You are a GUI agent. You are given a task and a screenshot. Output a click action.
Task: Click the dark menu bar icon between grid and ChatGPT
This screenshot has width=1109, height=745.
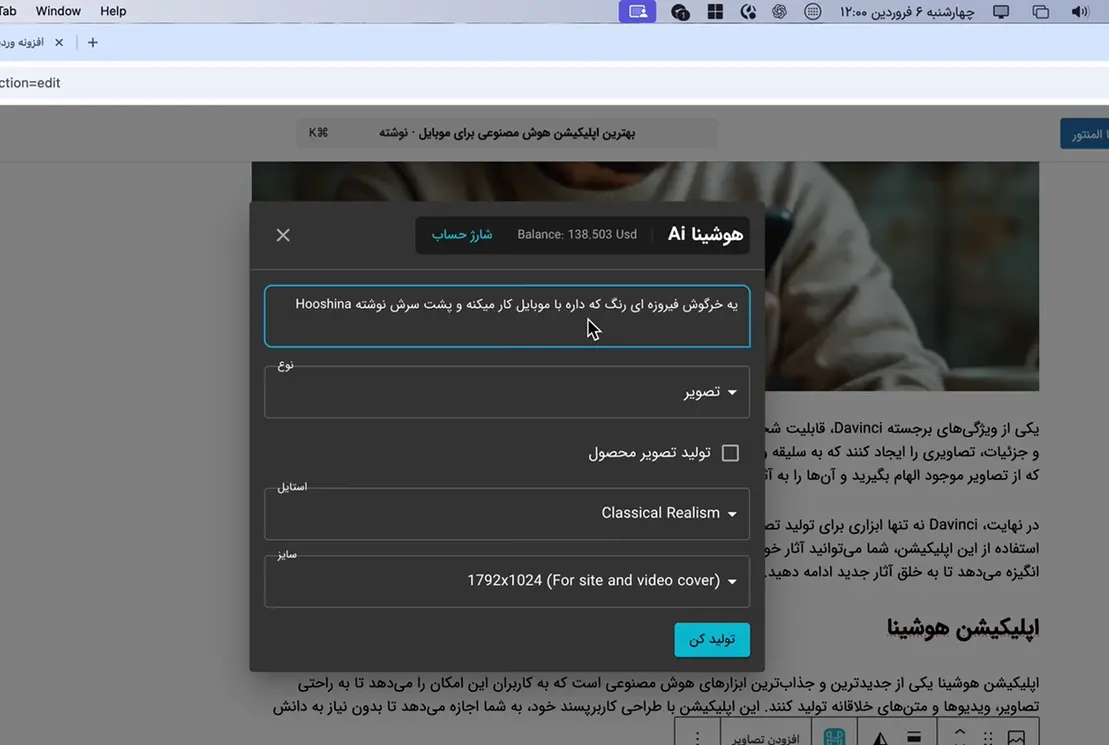pos(748,11)
